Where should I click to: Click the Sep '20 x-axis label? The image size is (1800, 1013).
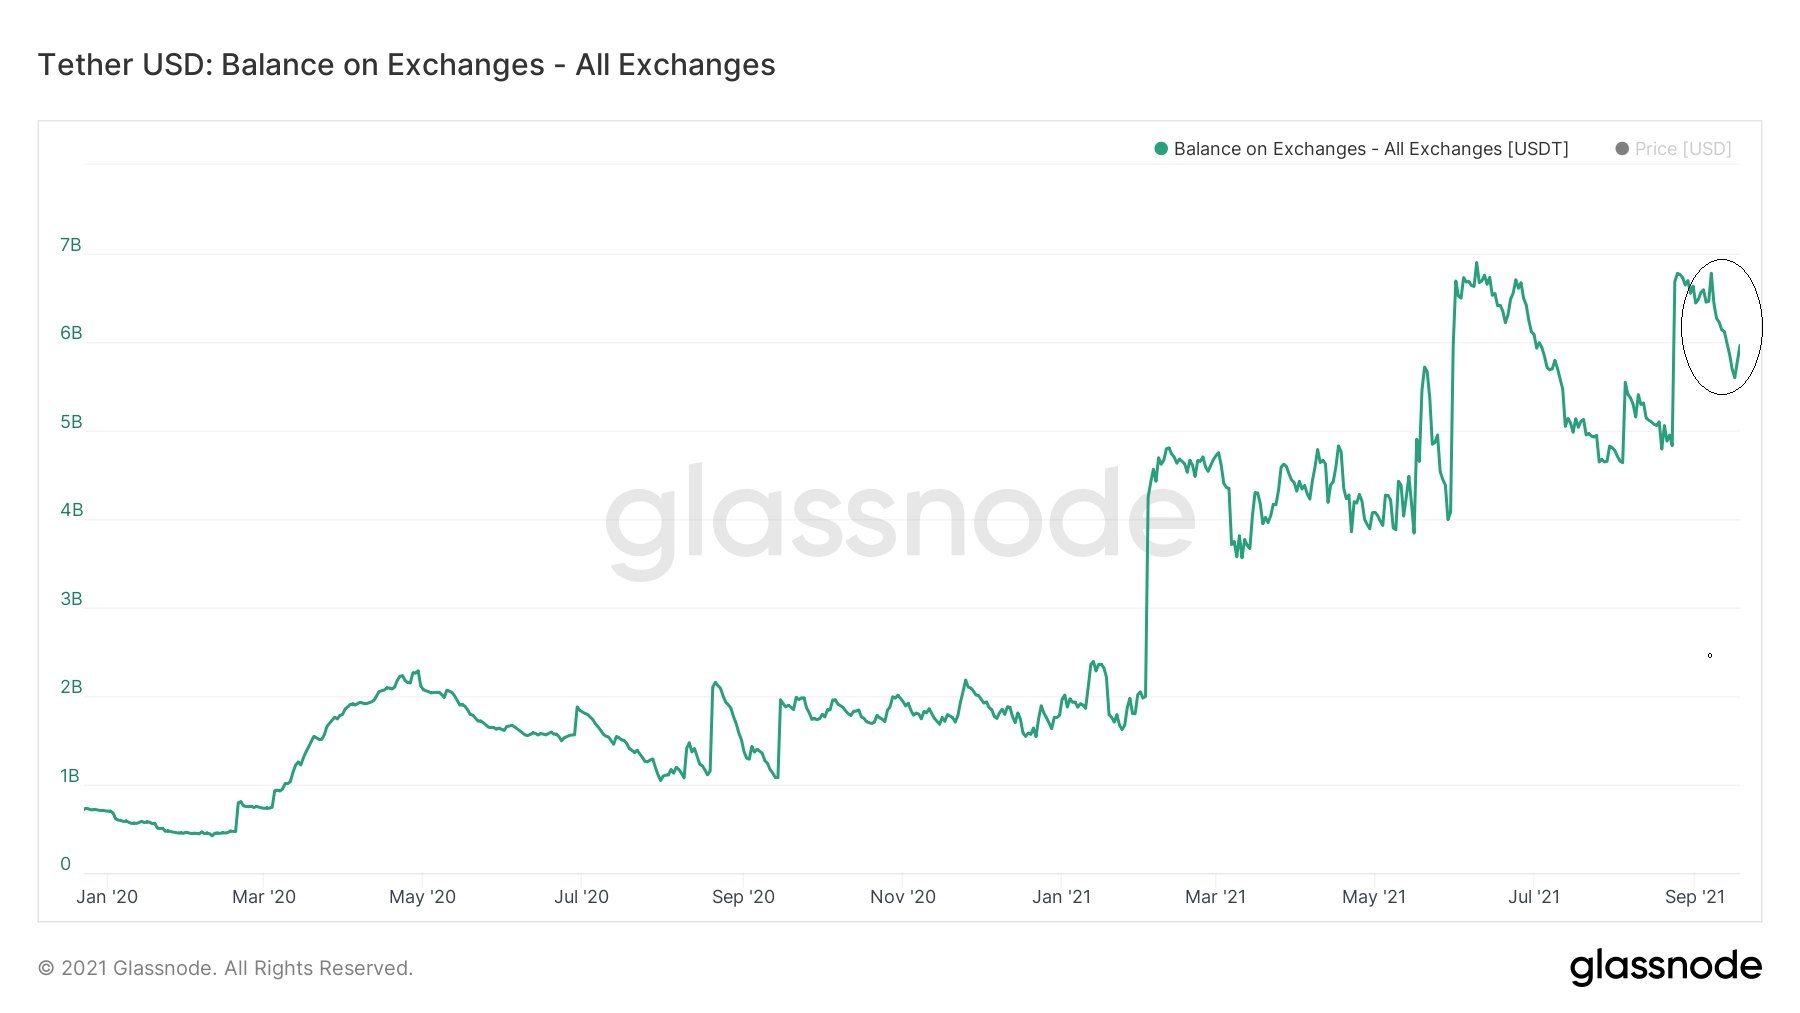[x=743, y=897]
